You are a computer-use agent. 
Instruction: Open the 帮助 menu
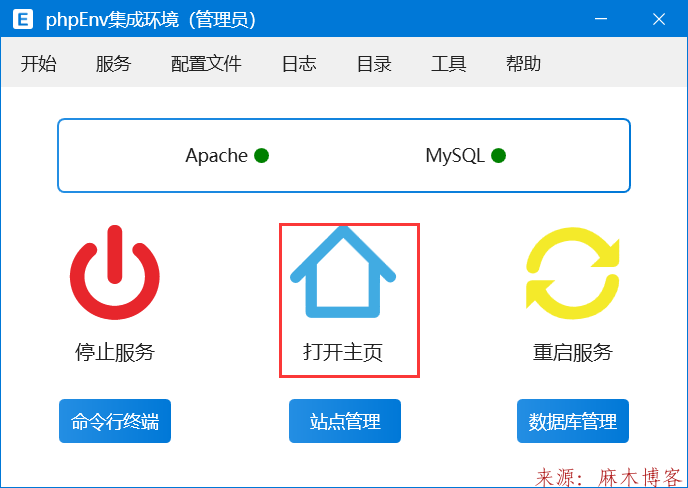(523, 64)
